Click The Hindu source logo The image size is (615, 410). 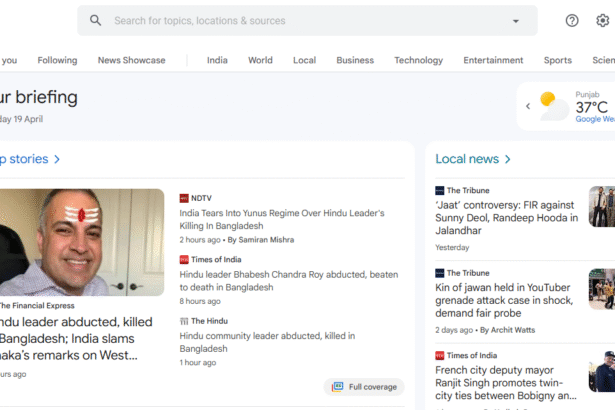184,321
